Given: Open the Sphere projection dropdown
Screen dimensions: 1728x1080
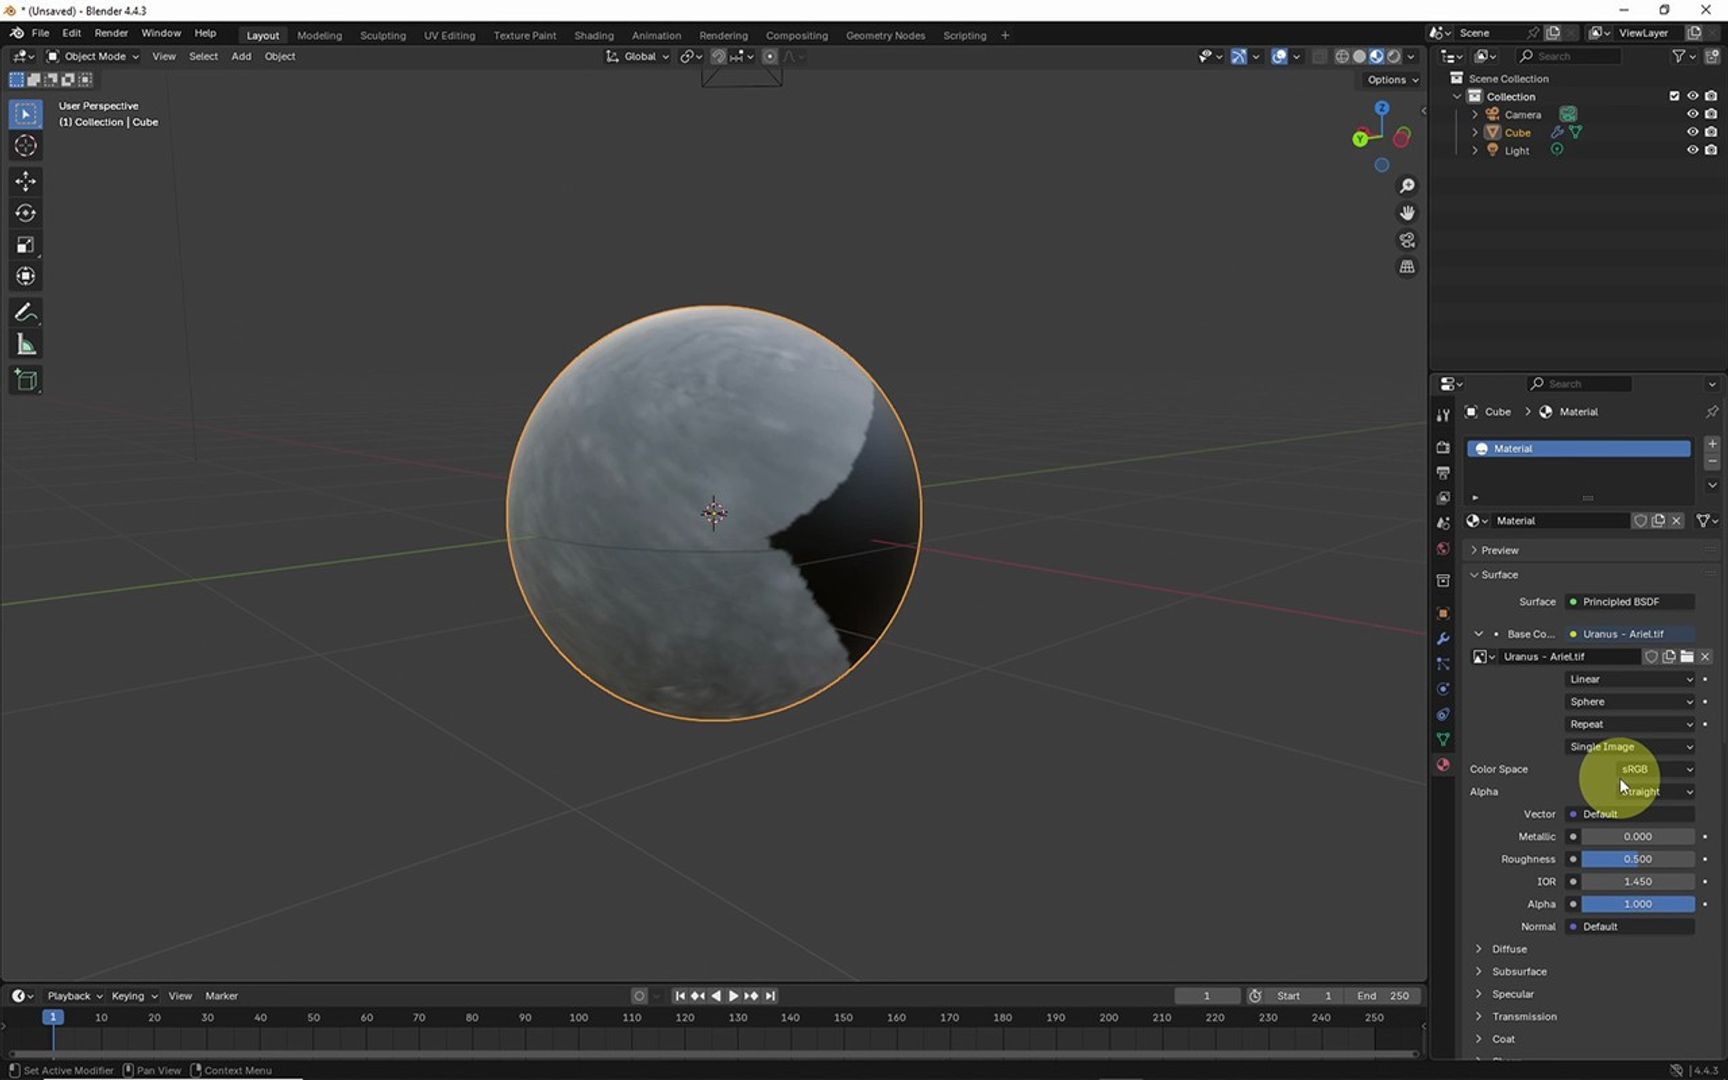Looking at the screenshot, I should (1630, 702).
